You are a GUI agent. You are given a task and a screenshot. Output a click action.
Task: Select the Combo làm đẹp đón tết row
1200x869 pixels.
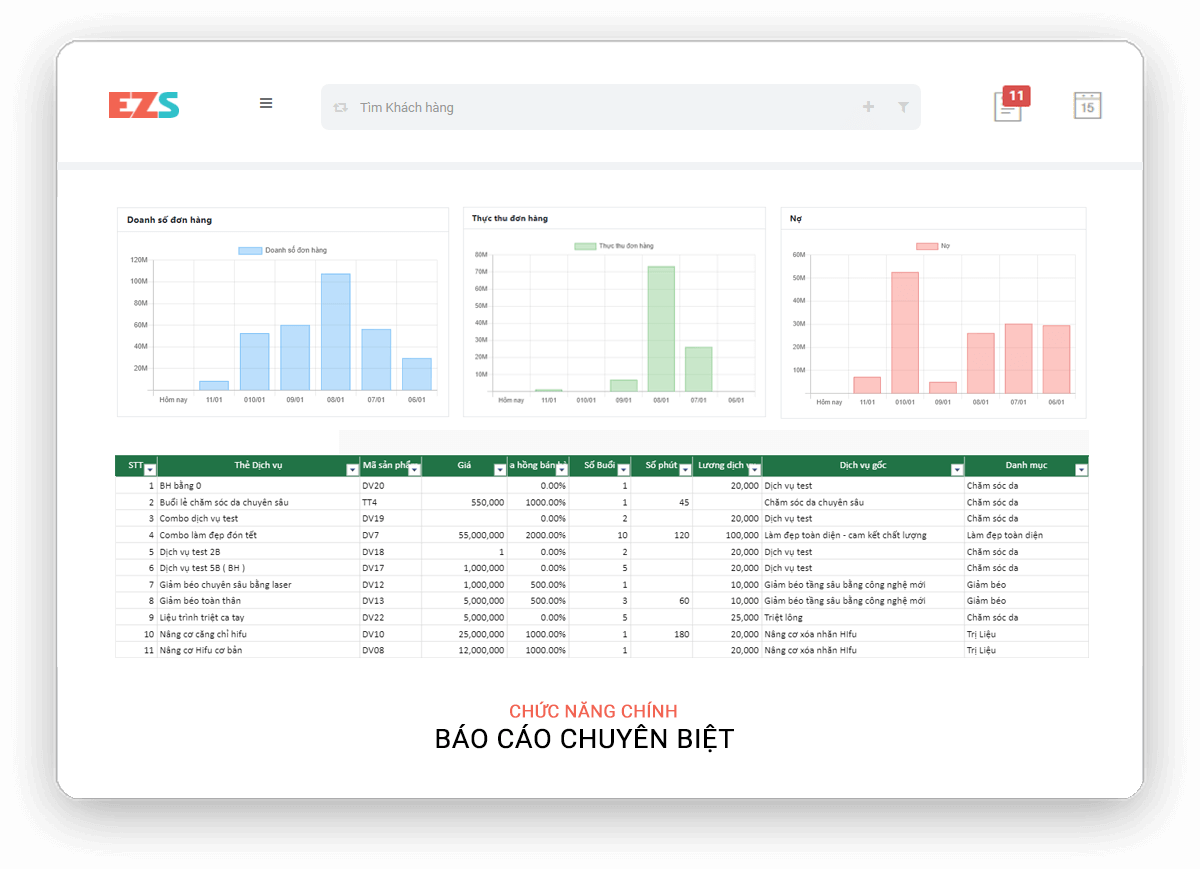tap(602, 535)
